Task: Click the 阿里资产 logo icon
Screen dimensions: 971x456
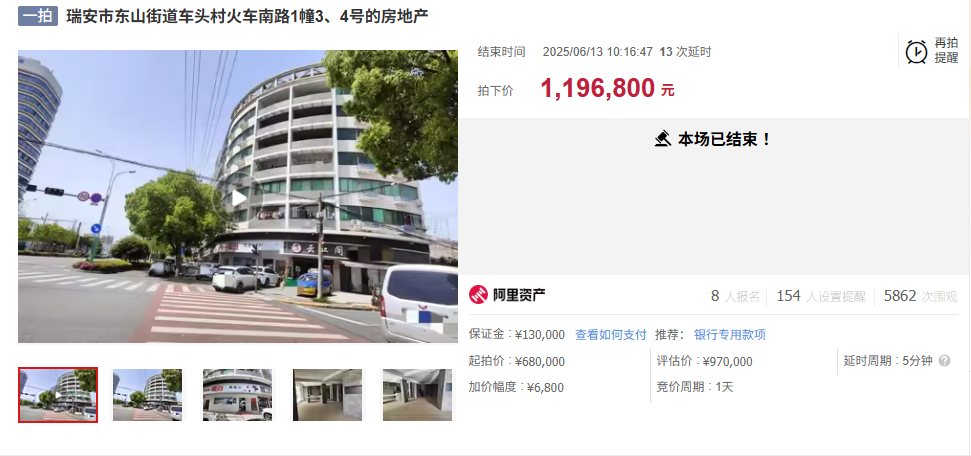Action: (x=478, y=295)
